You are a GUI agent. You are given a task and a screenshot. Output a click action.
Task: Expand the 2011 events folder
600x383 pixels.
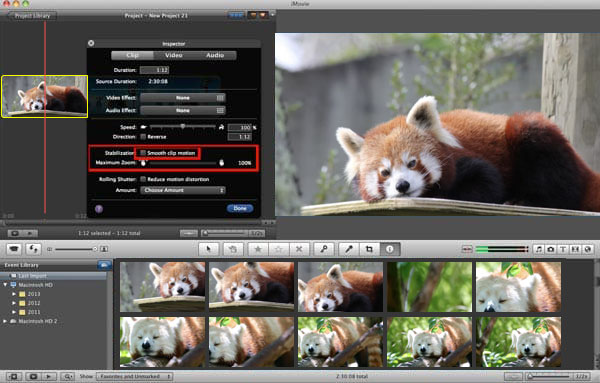14,312
